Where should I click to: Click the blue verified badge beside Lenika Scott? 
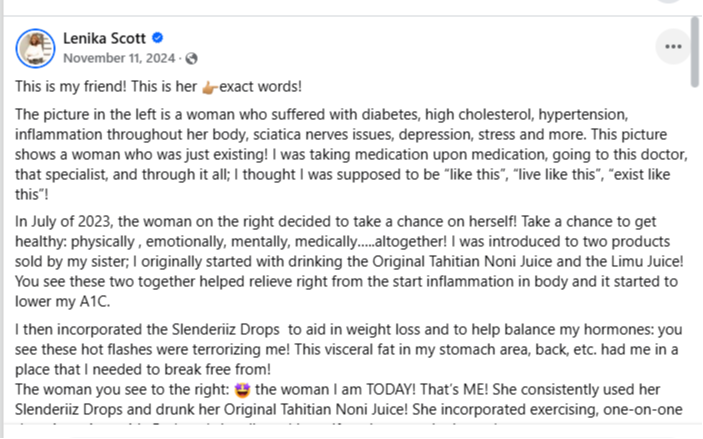tap(157, 38)
